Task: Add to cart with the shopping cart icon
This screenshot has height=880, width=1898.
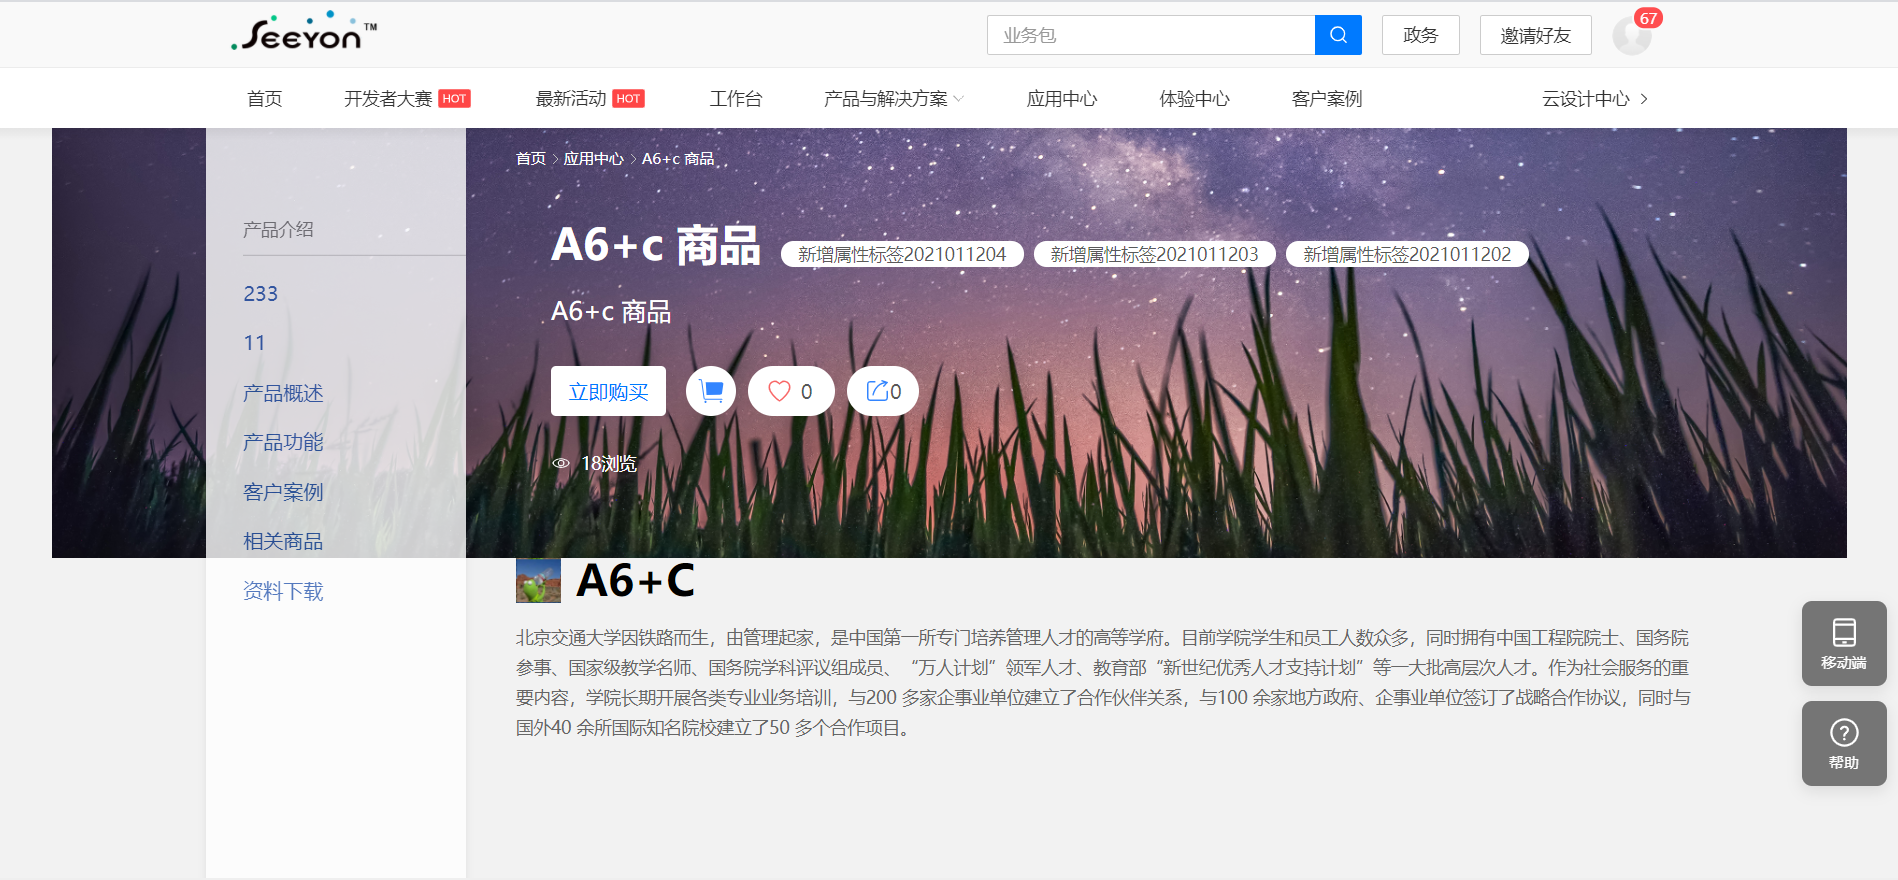Action: [x=711, y=391]
